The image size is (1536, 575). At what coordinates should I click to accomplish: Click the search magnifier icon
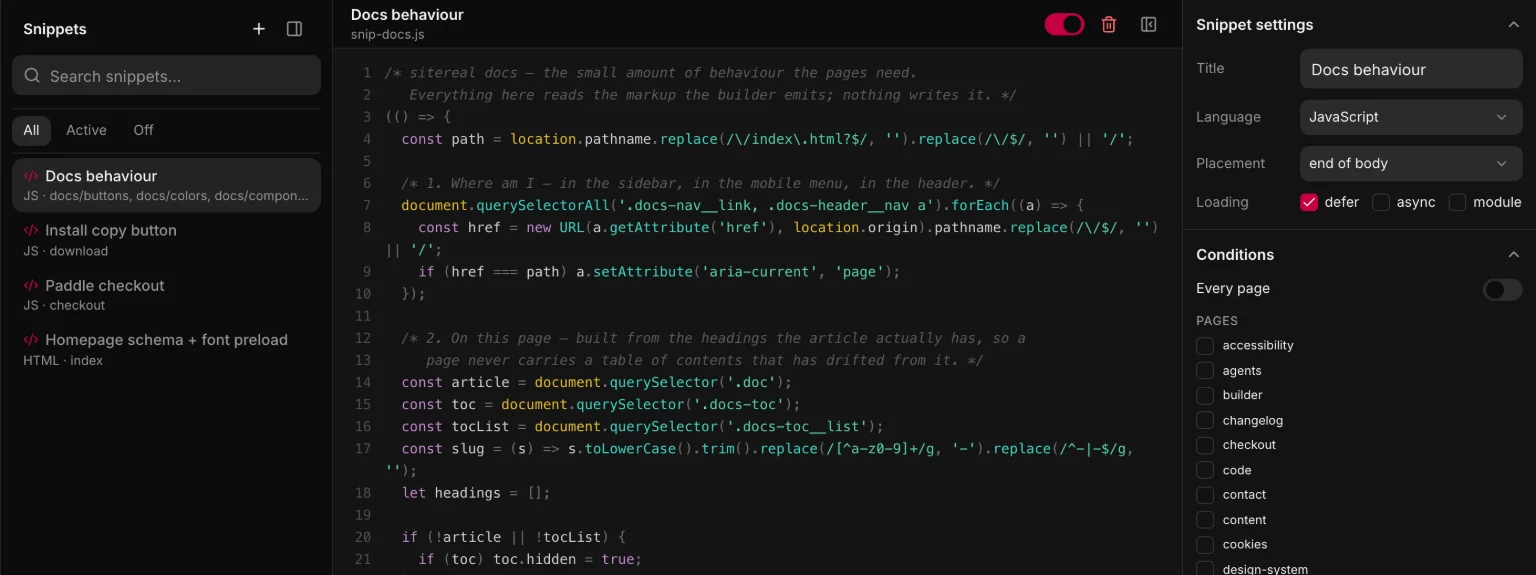pos(32,76)
